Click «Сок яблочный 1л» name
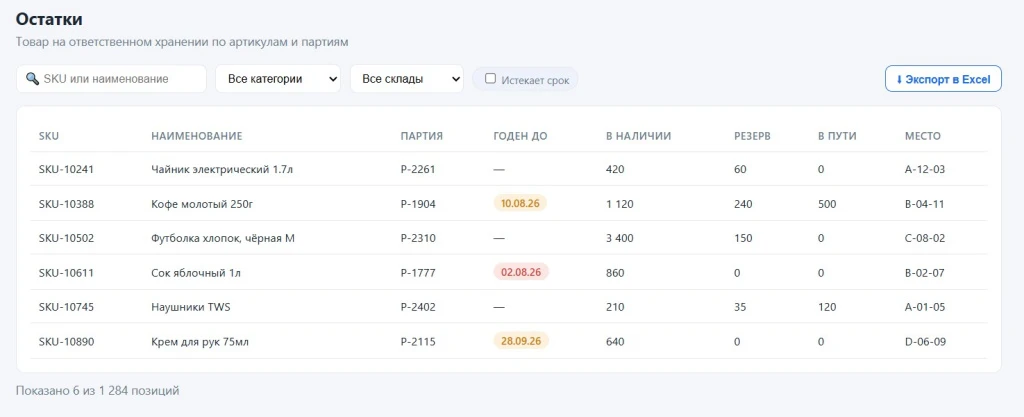 [x=196, y=273]
